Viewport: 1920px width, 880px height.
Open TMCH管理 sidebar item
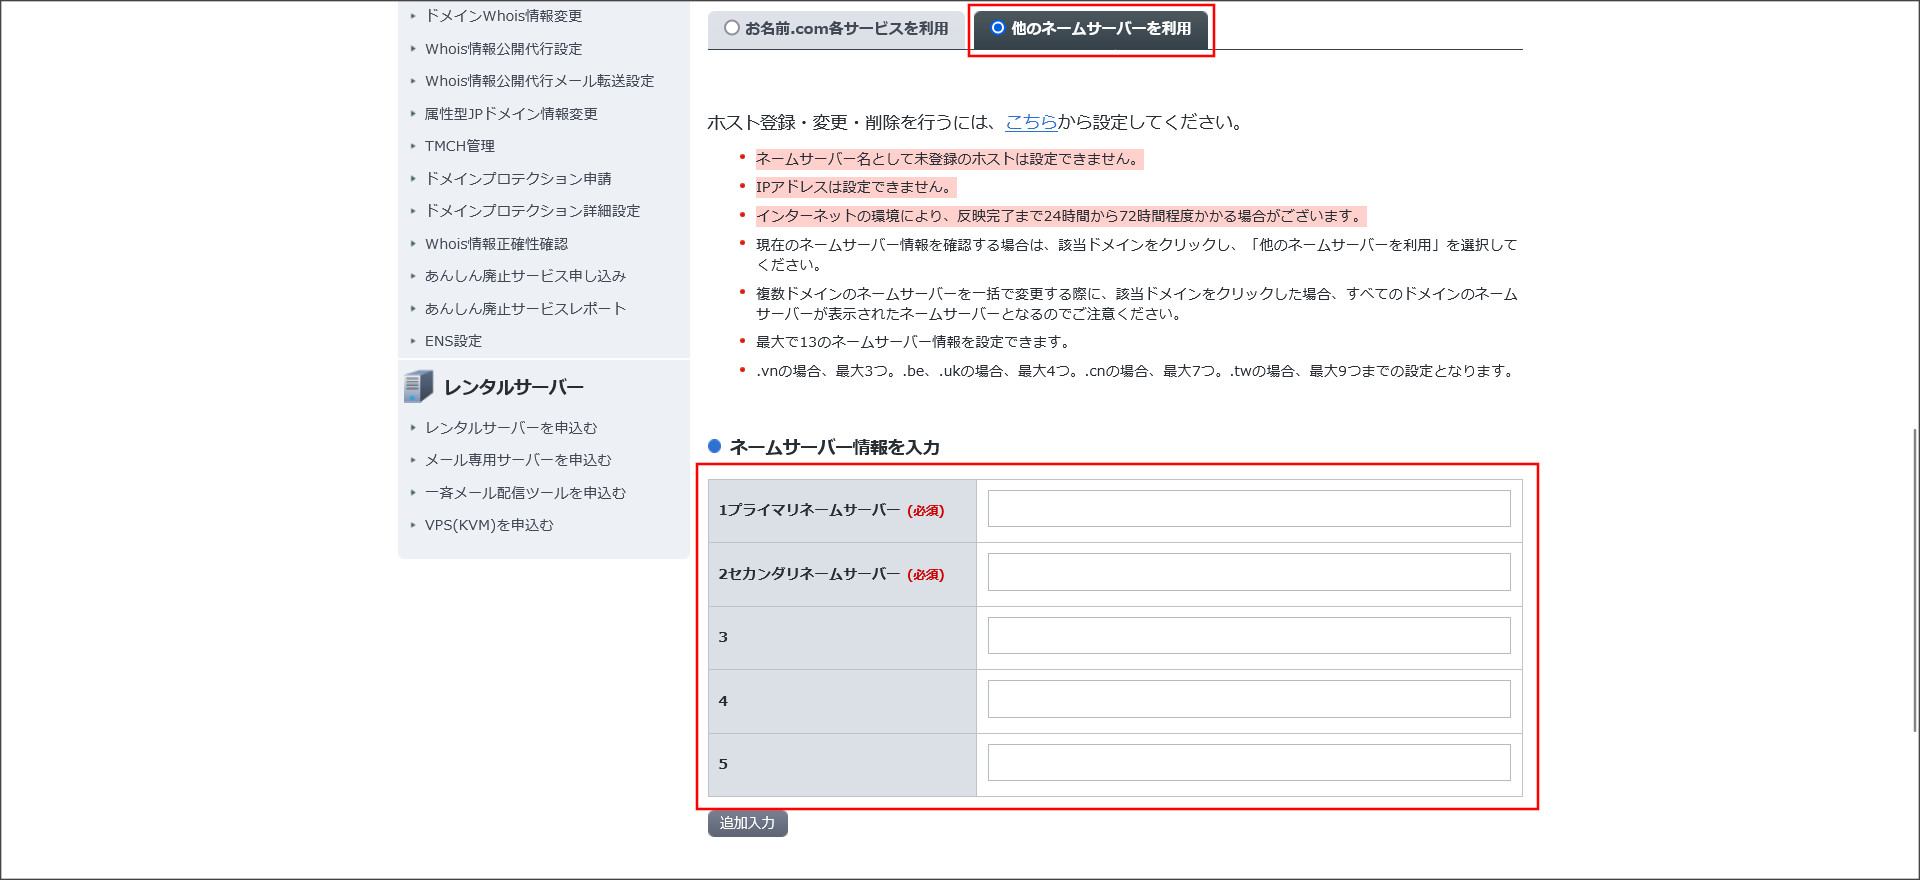[x=460, y=146]
